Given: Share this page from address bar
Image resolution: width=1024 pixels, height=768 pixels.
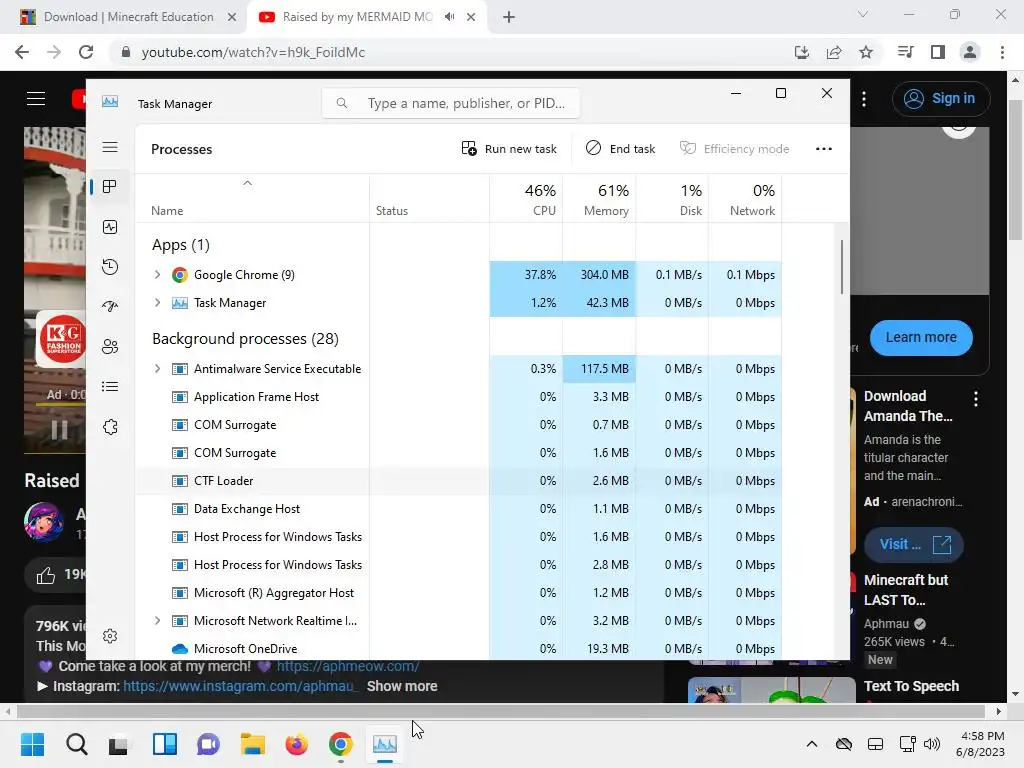Looking at the screenshot, I should click(x=834, y=52).
